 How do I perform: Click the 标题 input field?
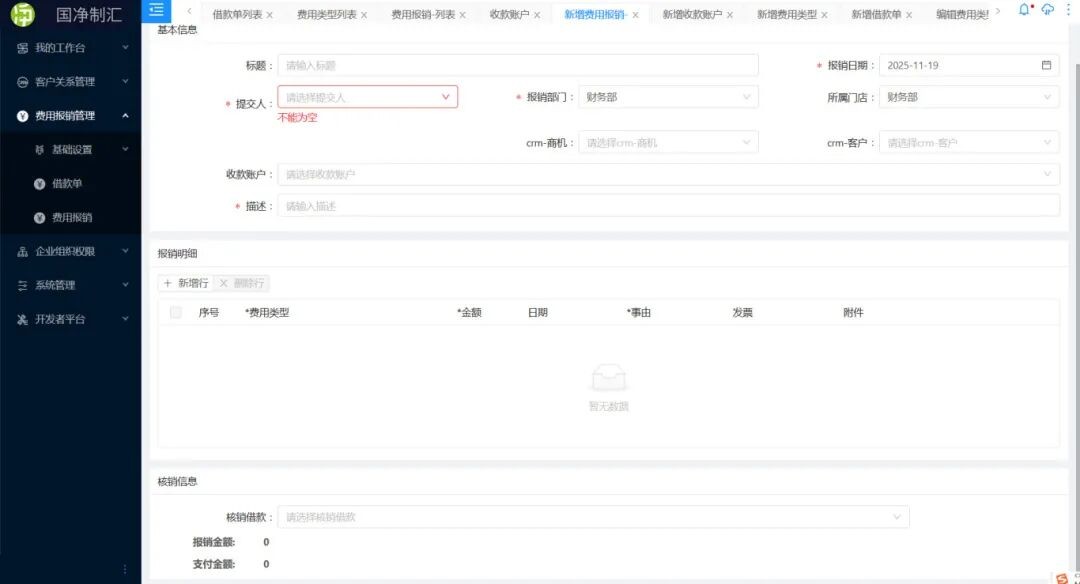[x=517, y=65]
